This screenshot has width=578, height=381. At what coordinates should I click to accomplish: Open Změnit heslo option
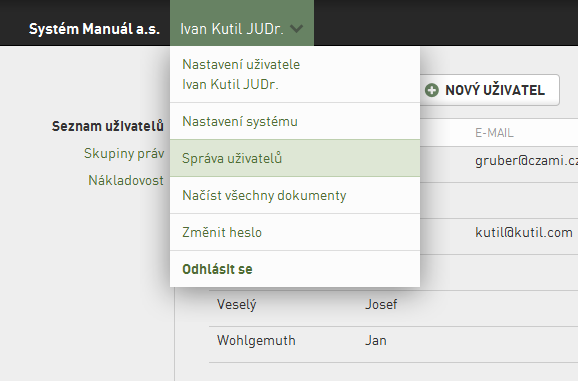point(295,232)
